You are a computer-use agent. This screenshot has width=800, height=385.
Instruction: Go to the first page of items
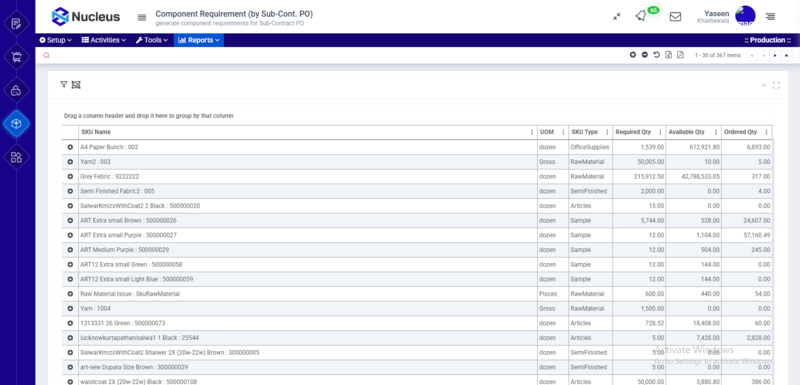(752, 55)
